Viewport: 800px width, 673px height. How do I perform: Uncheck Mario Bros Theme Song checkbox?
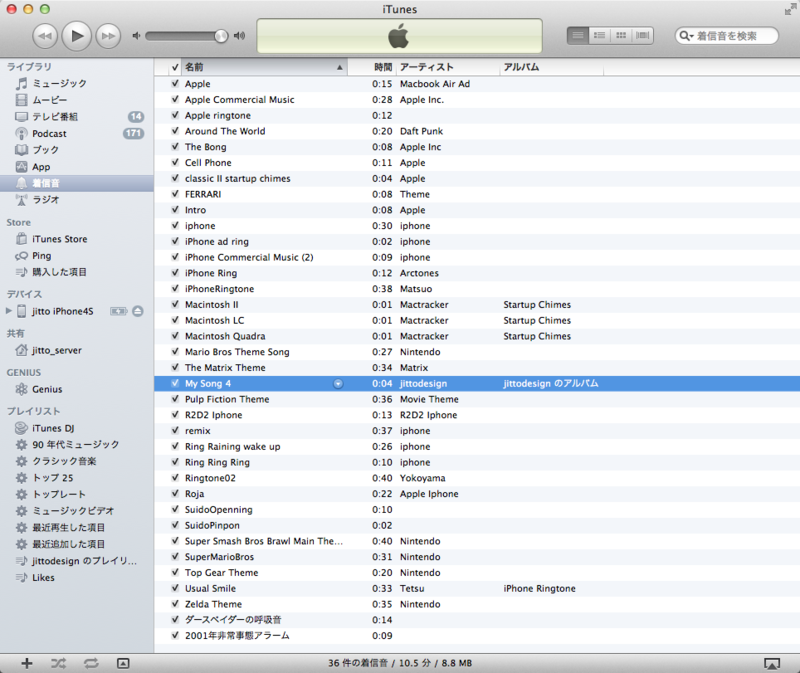[x=175, y=352]
